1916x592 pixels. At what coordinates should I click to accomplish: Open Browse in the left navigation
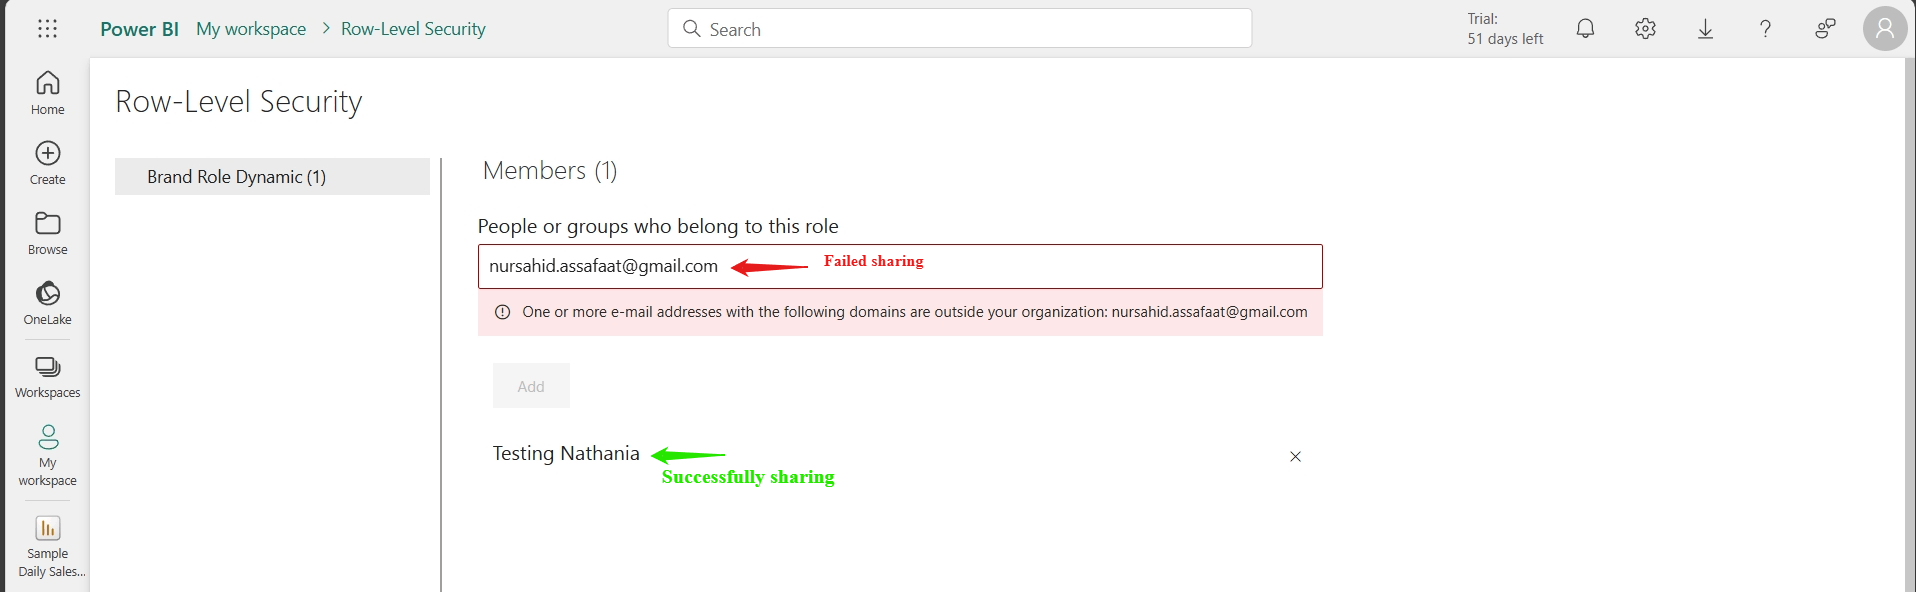tap(47, 233)
